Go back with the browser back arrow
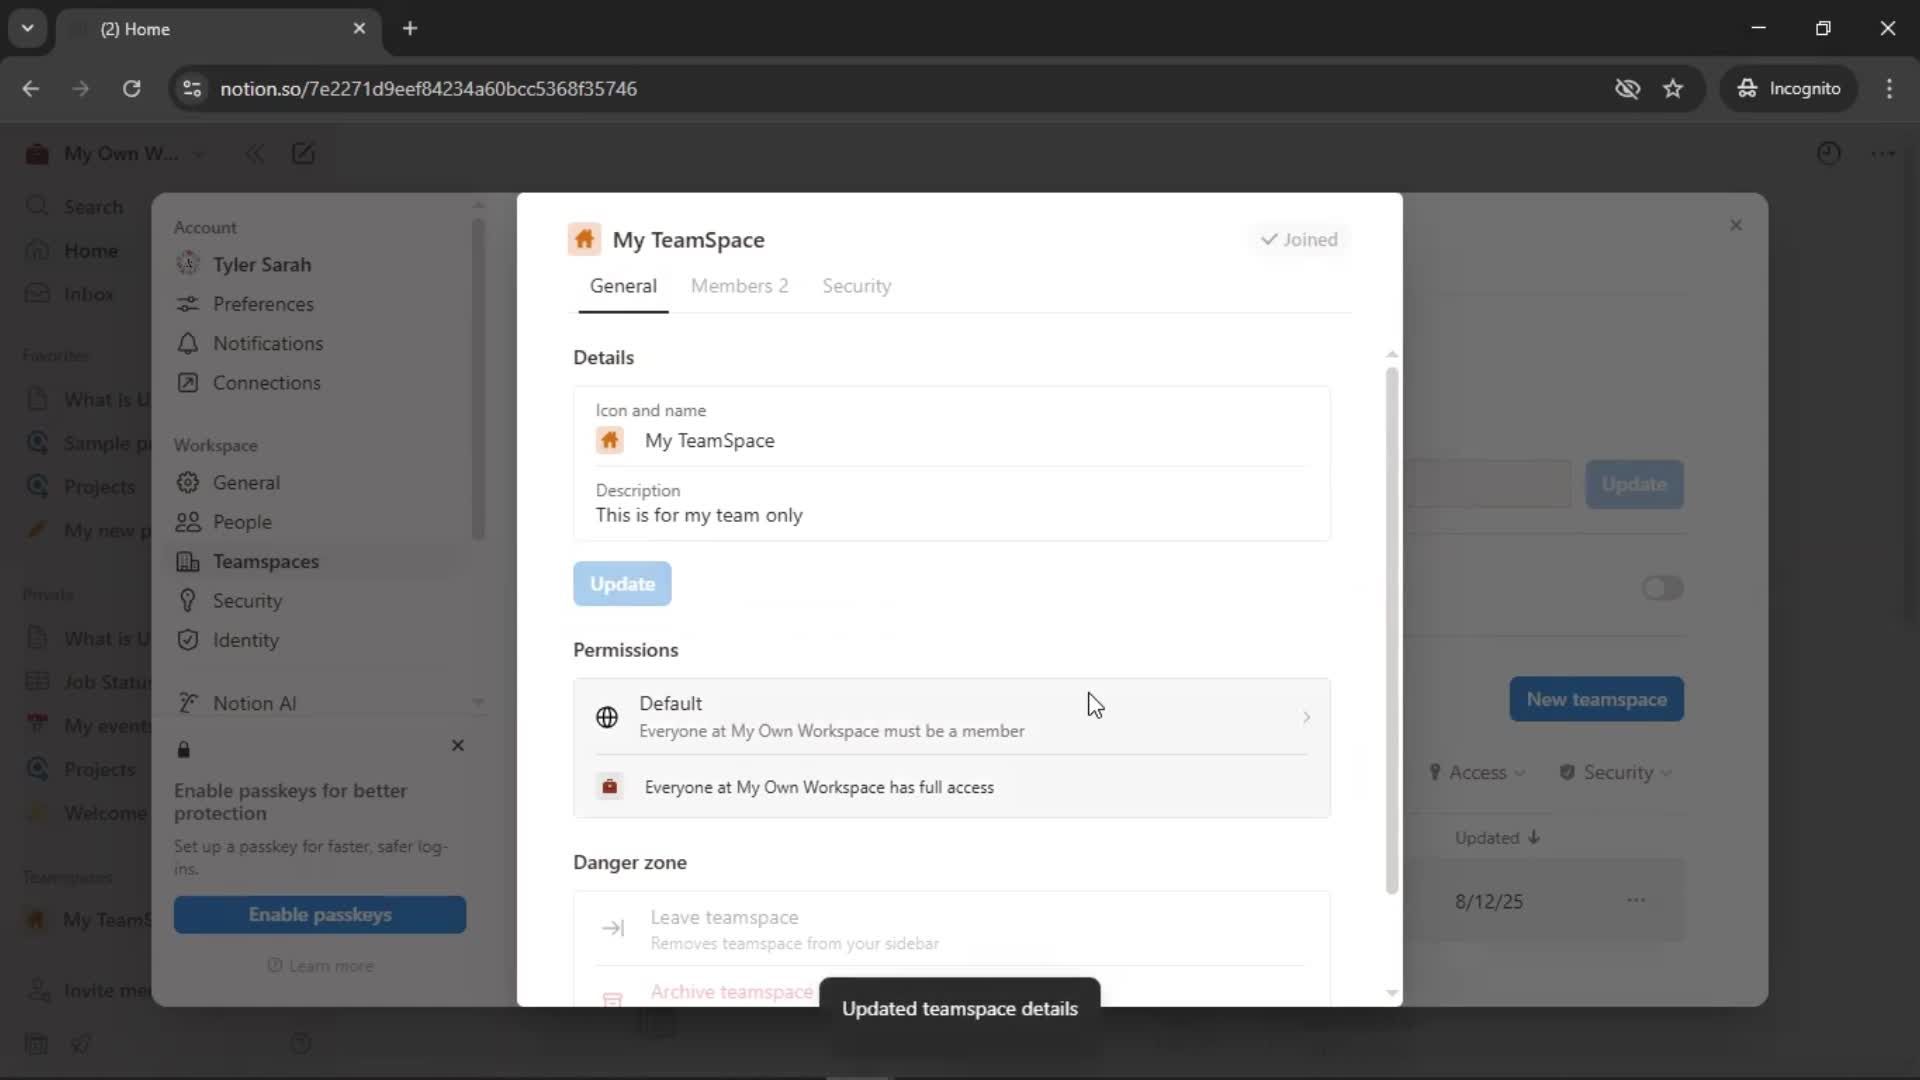The width and height of the screenshot is (1920, 1080). tap(31, 89)
